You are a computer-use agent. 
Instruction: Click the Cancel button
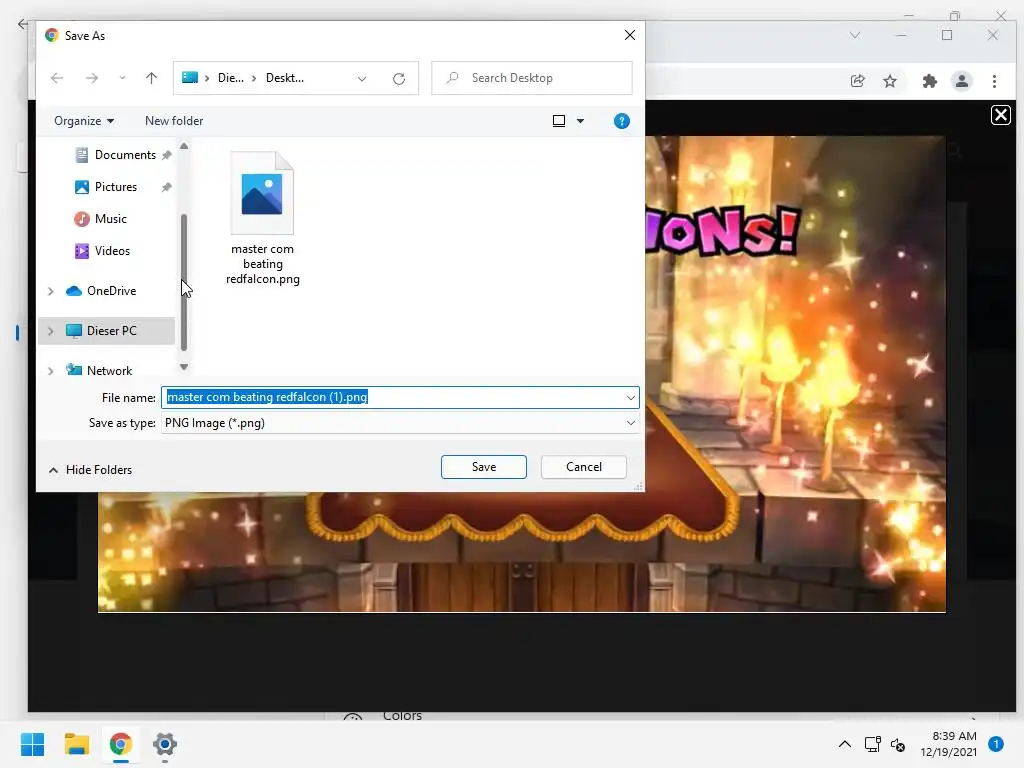click(x=584, y=467)
